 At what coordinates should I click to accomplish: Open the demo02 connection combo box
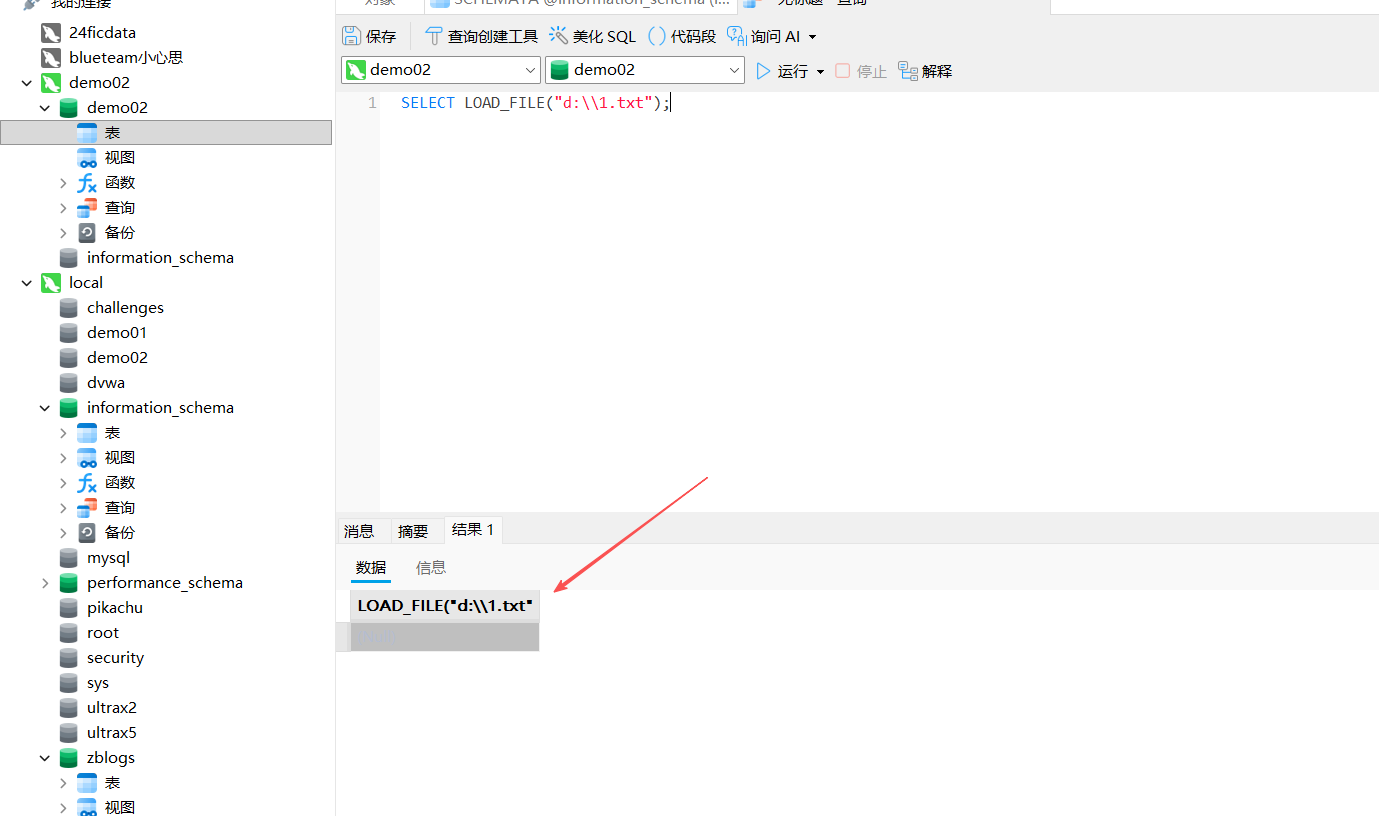coord(440,70)
